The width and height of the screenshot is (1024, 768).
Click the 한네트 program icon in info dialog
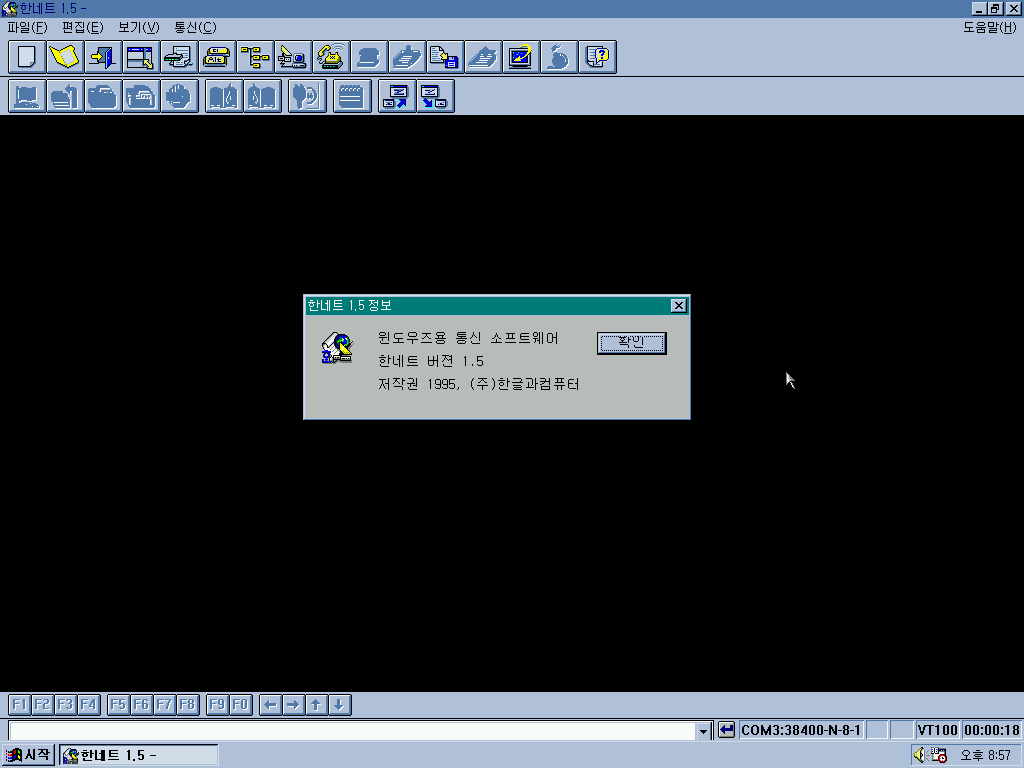tap(337, 348)
